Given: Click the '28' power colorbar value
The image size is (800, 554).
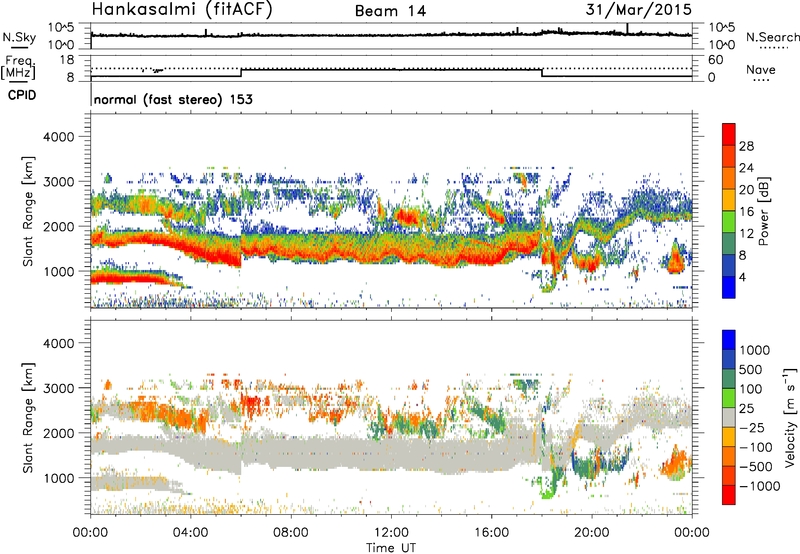Looking at the screenshot, I should tap(746, 146).
